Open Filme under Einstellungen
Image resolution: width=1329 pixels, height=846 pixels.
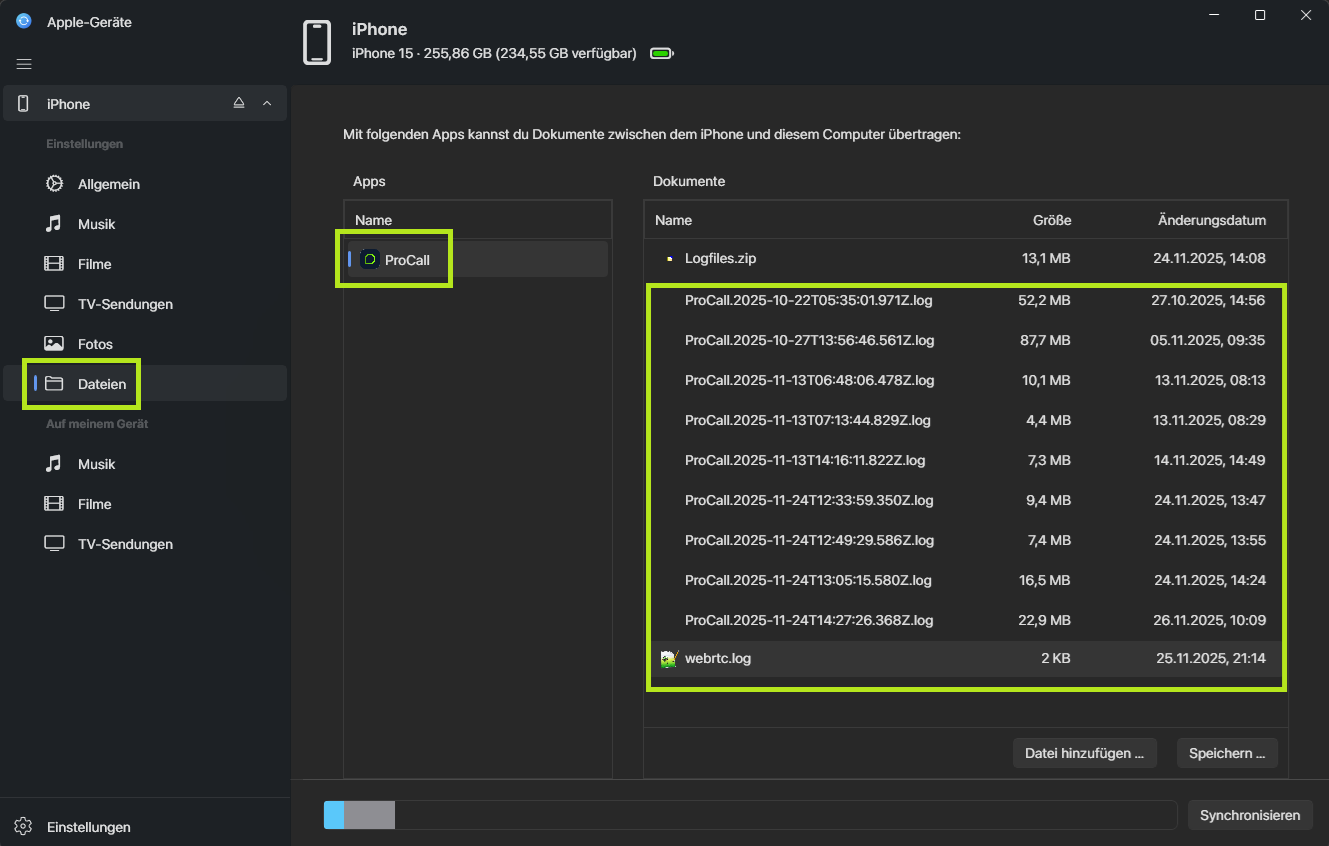tap(94, 264)
